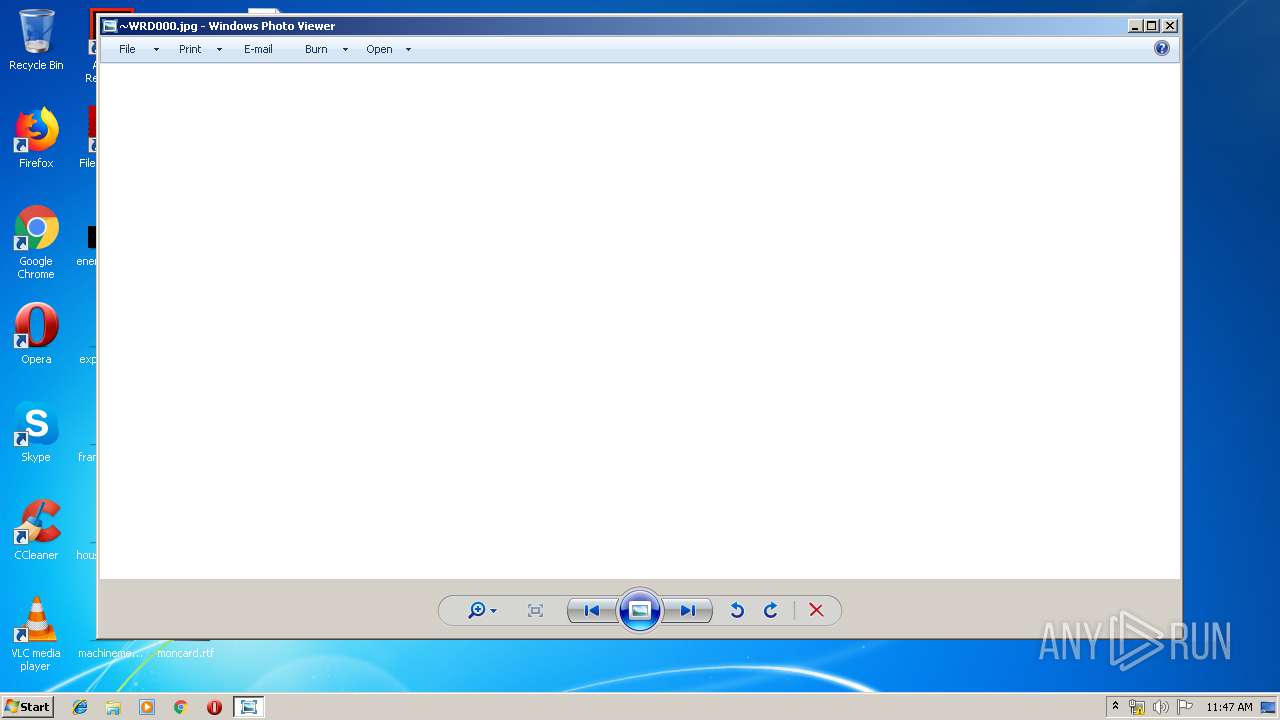Maximize the Photo Viewer window
1280x720 pixels.
(1152, 26)
